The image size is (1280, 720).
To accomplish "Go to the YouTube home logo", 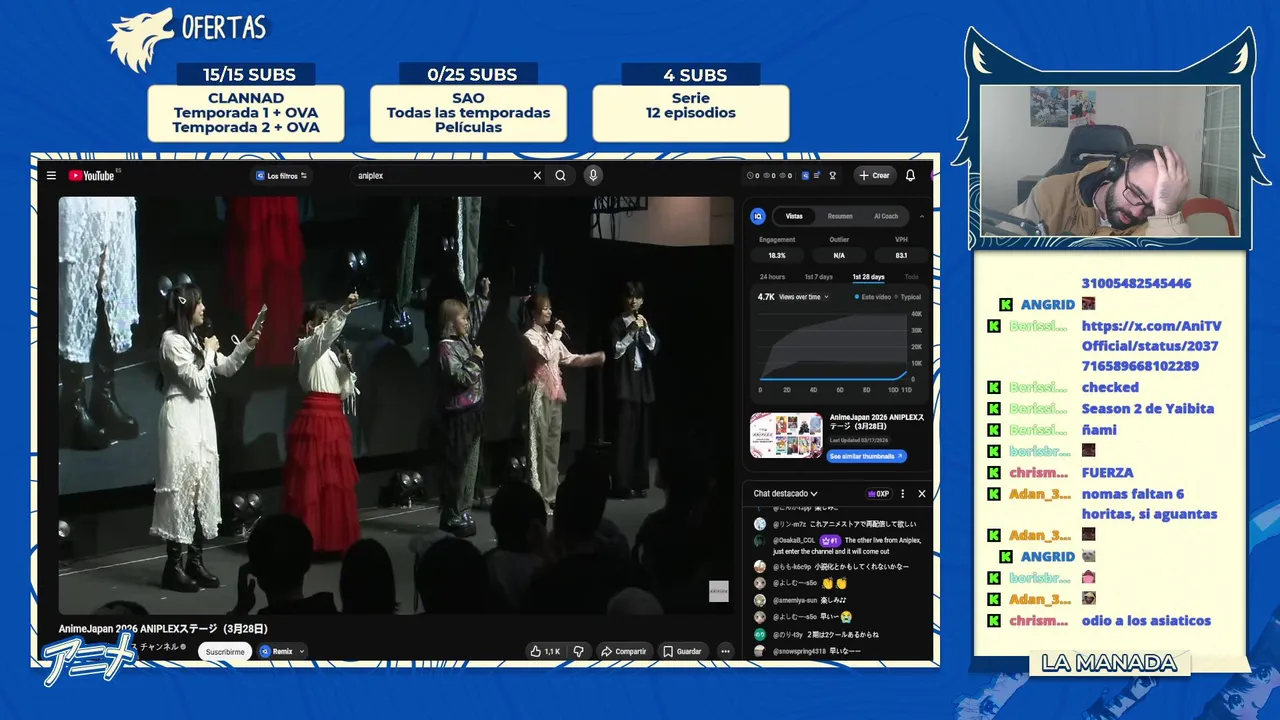I will pyautogui.click(x=92, y=176).
